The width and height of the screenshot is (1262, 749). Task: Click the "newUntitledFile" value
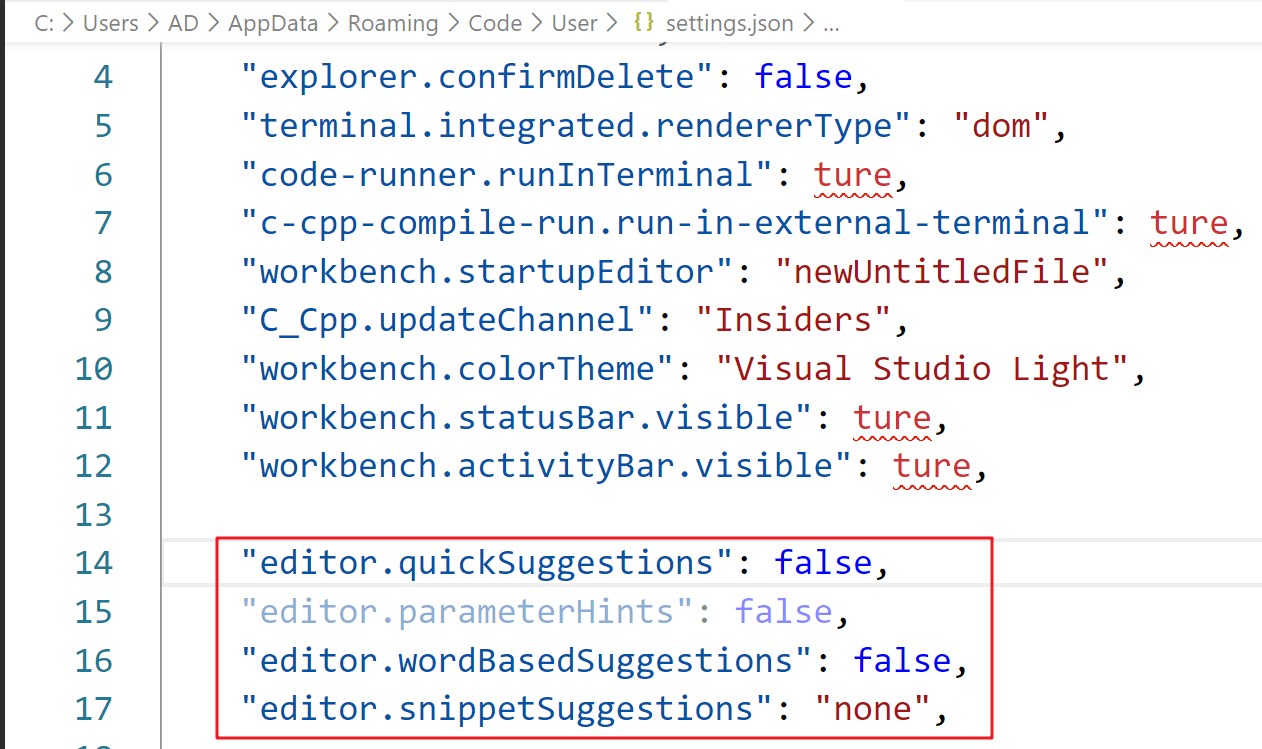942,272
